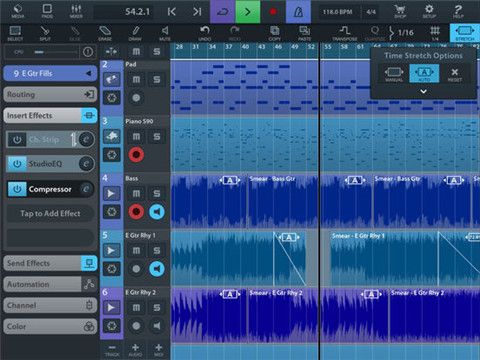Solo the Bass track

(x=157, y=194)
